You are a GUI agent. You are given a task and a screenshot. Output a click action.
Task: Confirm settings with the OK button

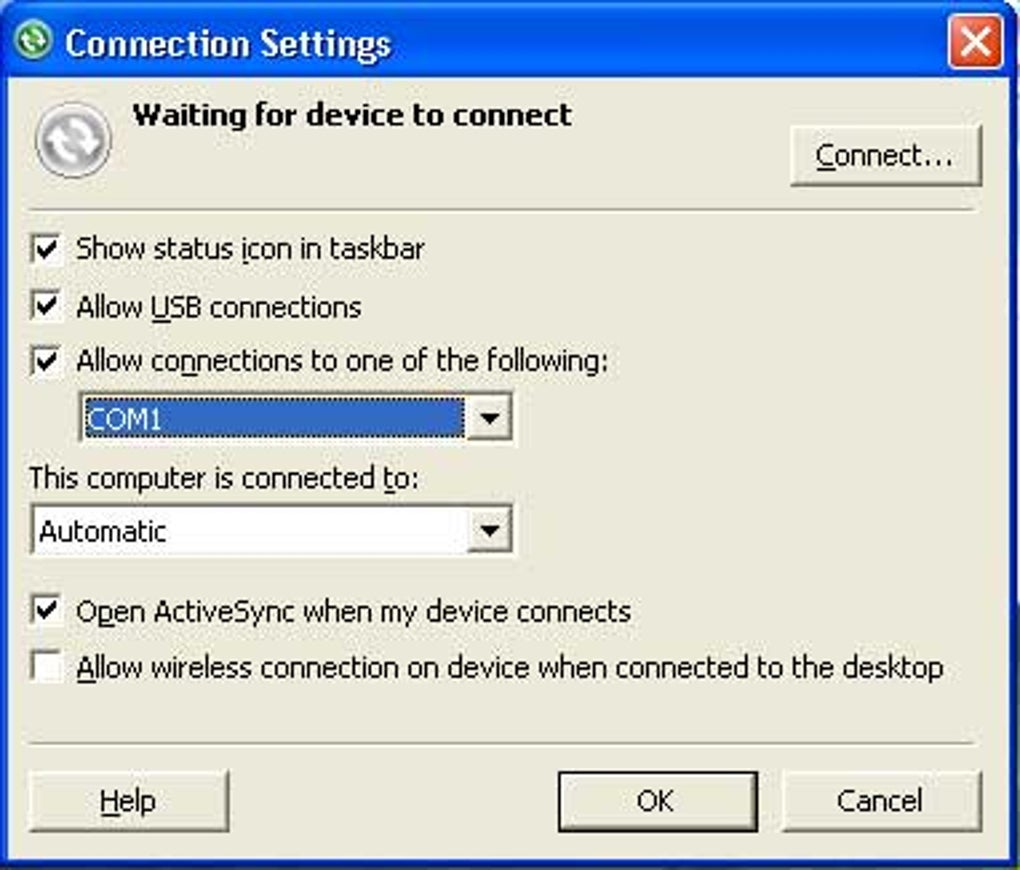[x=656, y=801]
